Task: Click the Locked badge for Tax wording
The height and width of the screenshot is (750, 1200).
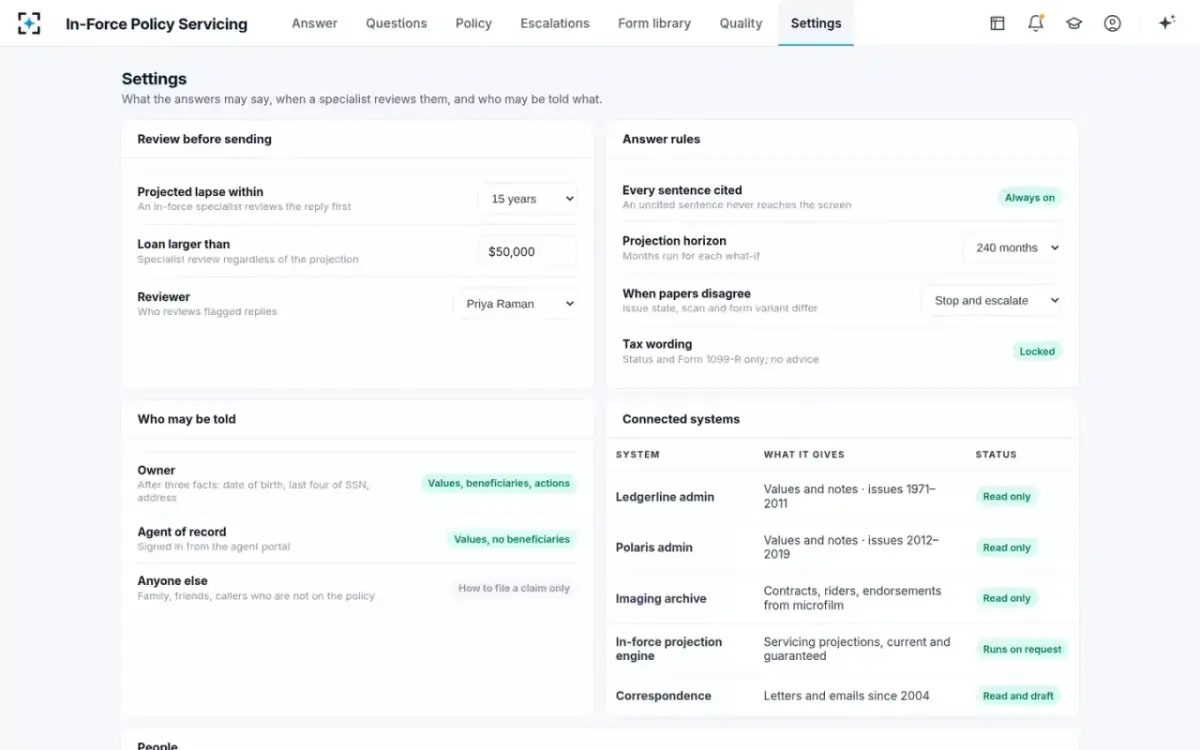Action: coord(1037,351)
